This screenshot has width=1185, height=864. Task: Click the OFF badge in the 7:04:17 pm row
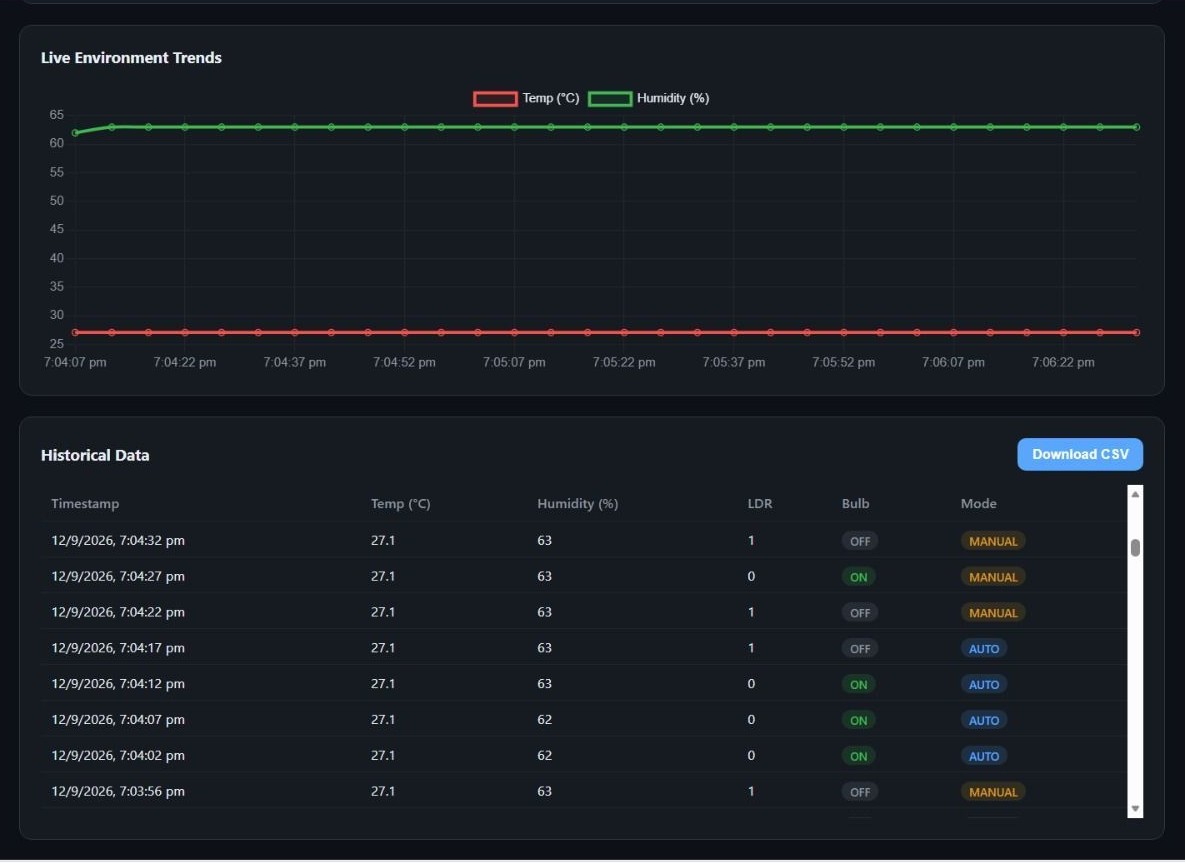(x=860, y=649)
